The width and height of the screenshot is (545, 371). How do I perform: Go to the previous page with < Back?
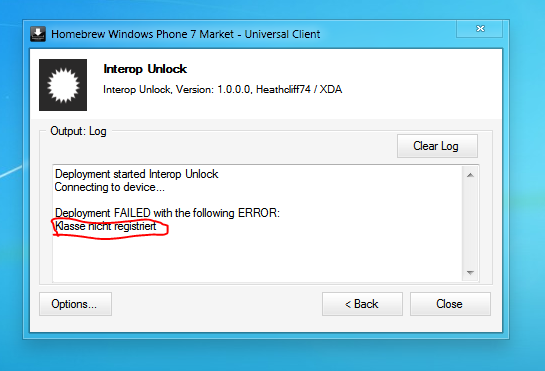tap(362, 304)
